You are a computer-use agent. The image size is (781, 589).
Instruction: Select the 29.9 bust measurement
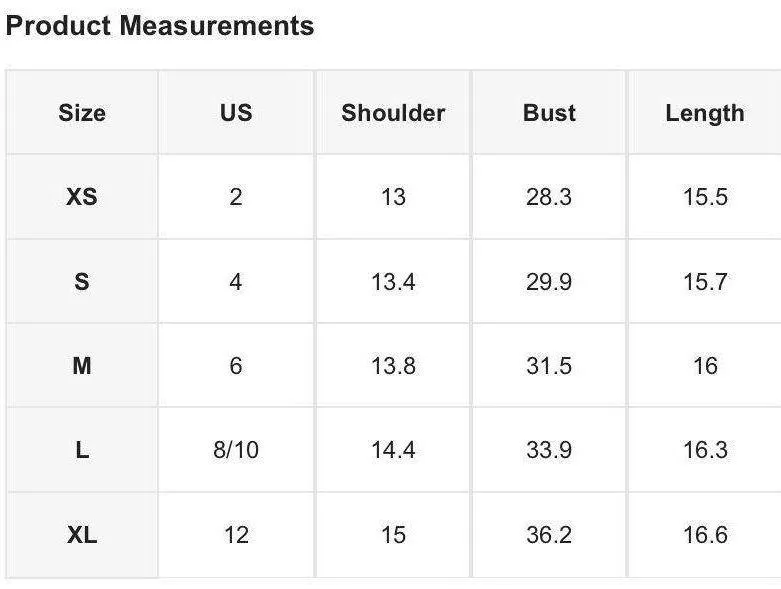tap(549, 282)
